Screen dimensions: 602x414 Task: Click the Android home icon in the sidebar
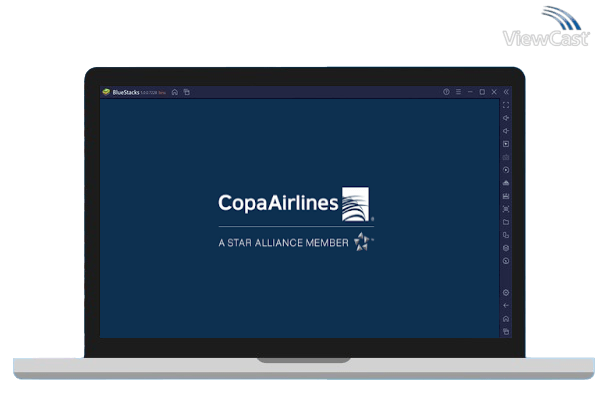(506, 319)
